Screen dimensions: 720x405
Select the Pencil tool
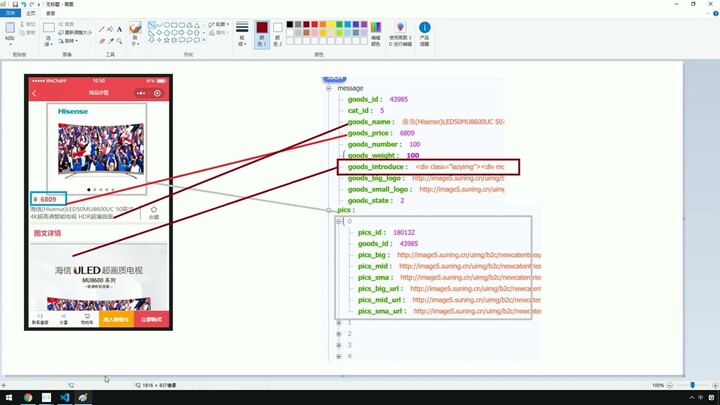101,29
